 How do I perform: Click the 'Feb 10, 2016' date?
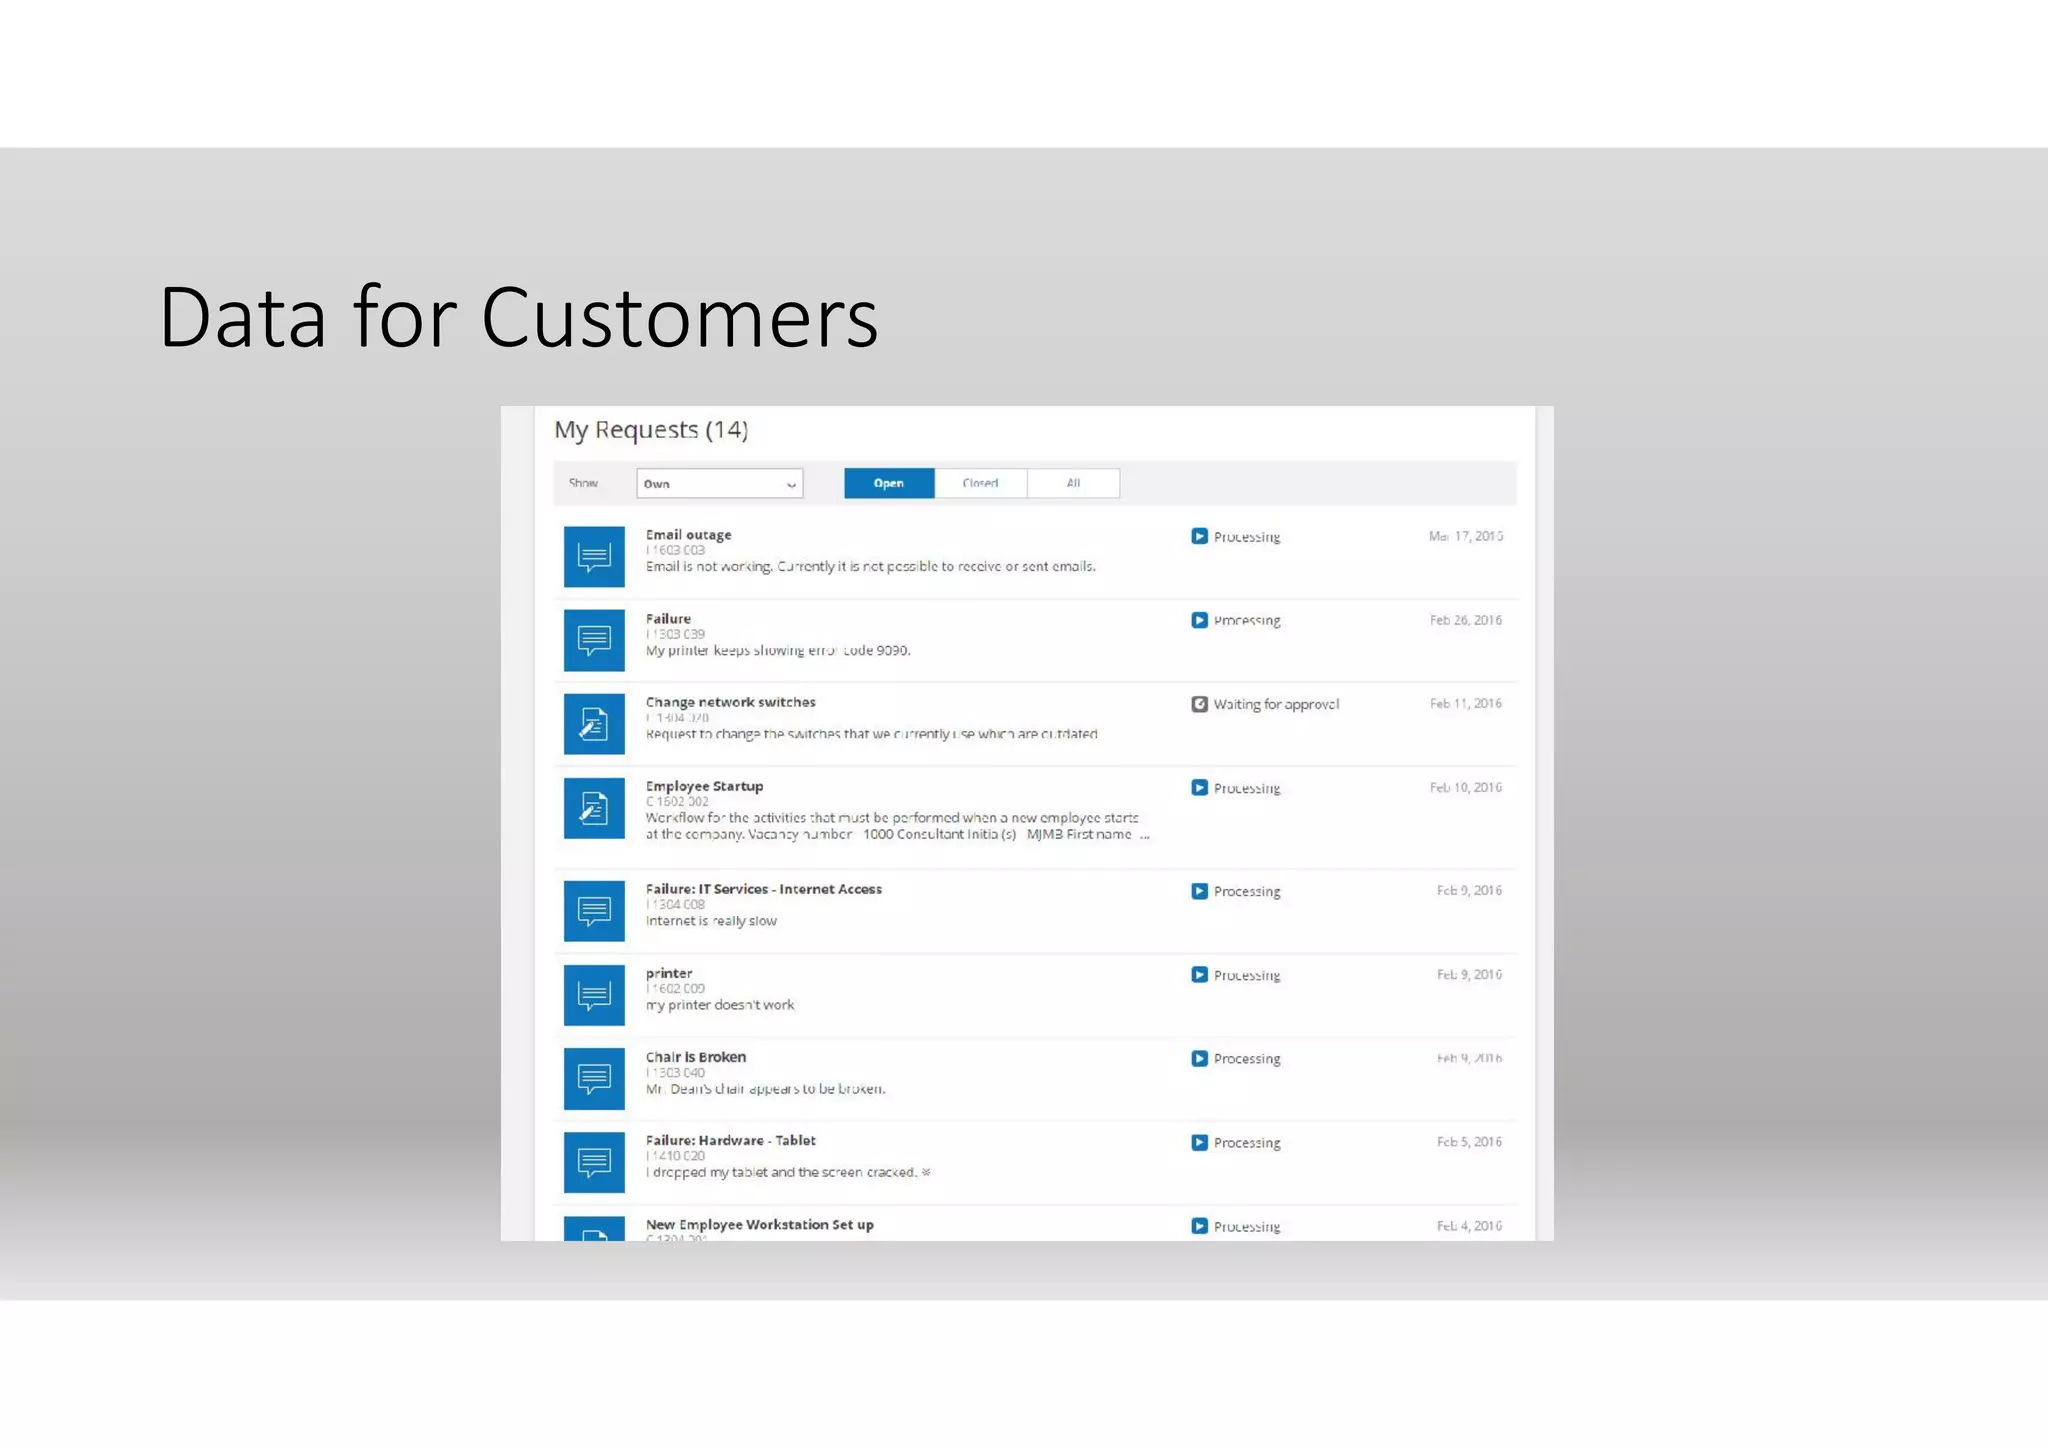pyautogui.click(x=1465, y=787)
